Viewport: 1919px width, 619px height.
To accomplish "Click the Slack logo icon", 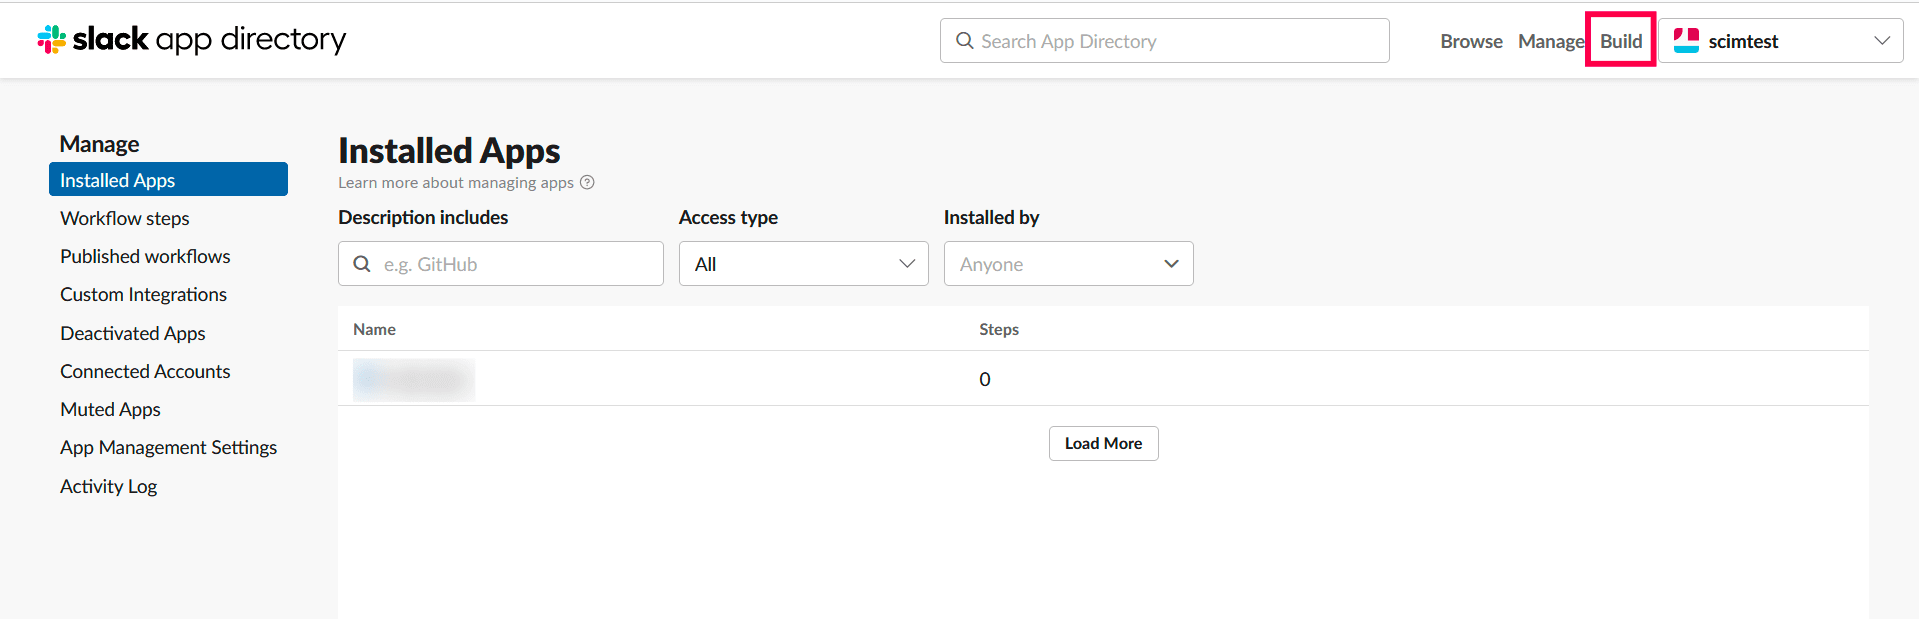I will 52,40.
